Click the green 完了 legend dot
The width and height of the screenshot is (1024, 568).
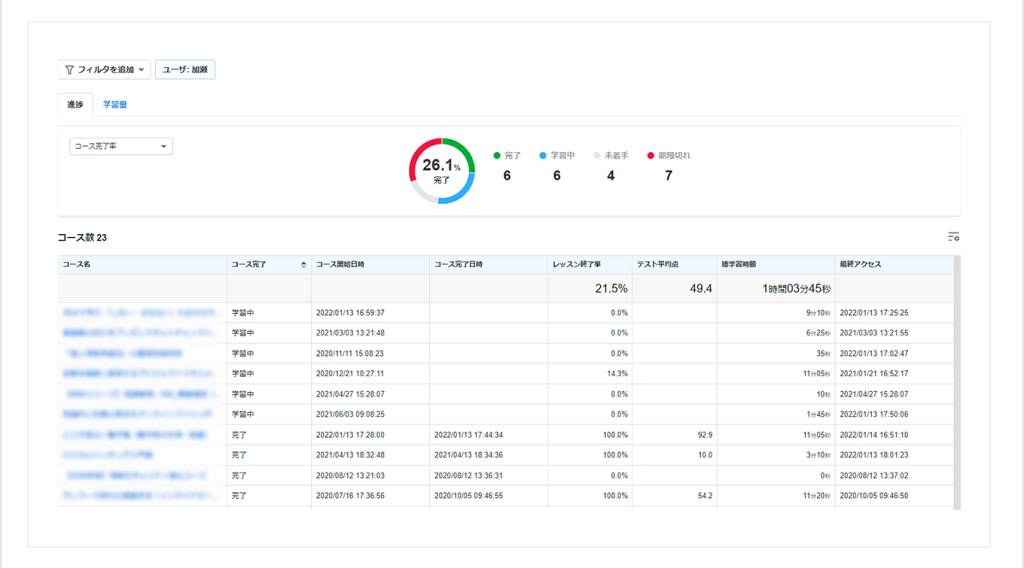tap(497, 156)
